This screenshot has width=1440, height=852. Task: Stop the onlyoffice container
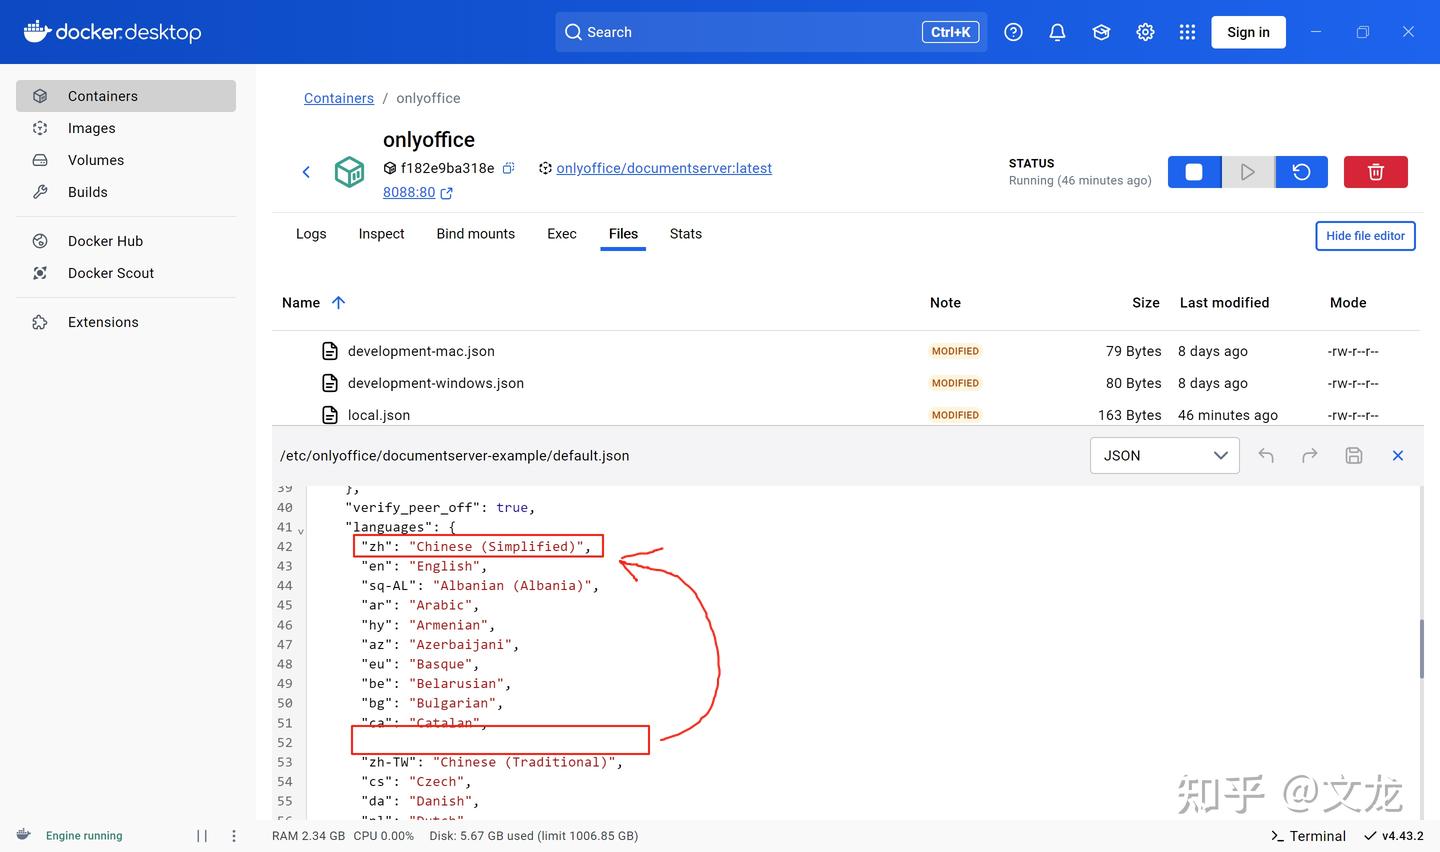click(1194, 172)
